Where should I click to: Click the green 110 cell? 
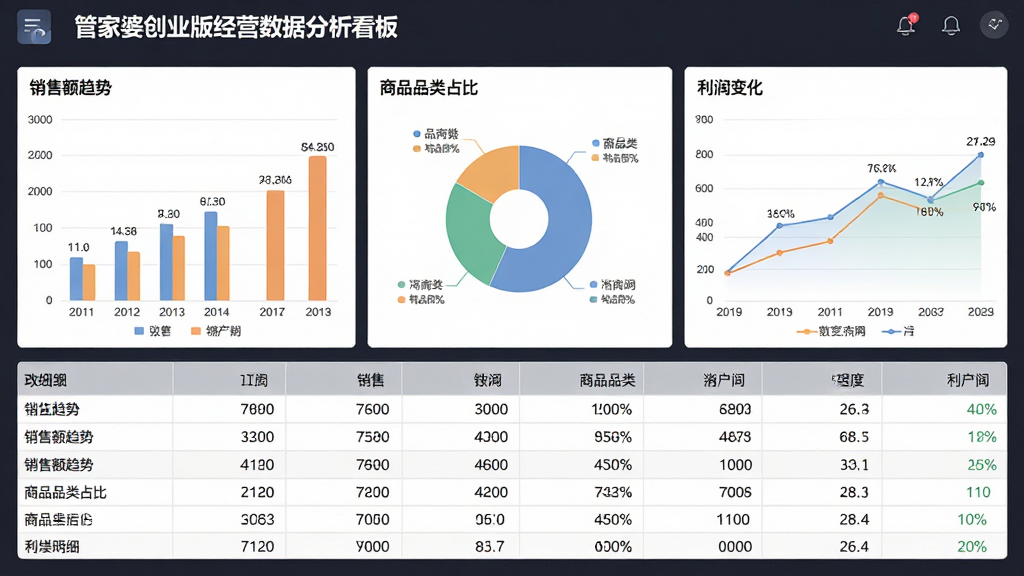(x=978, y=492)
